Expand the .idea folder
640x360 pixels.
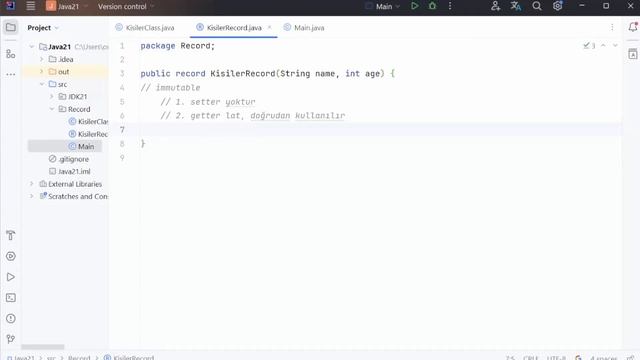tap(42, 59)
